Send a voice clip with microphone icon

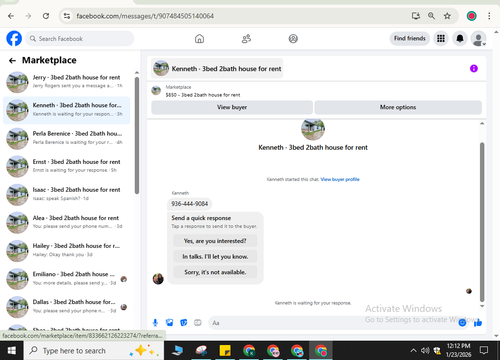(x=155, y=323)
